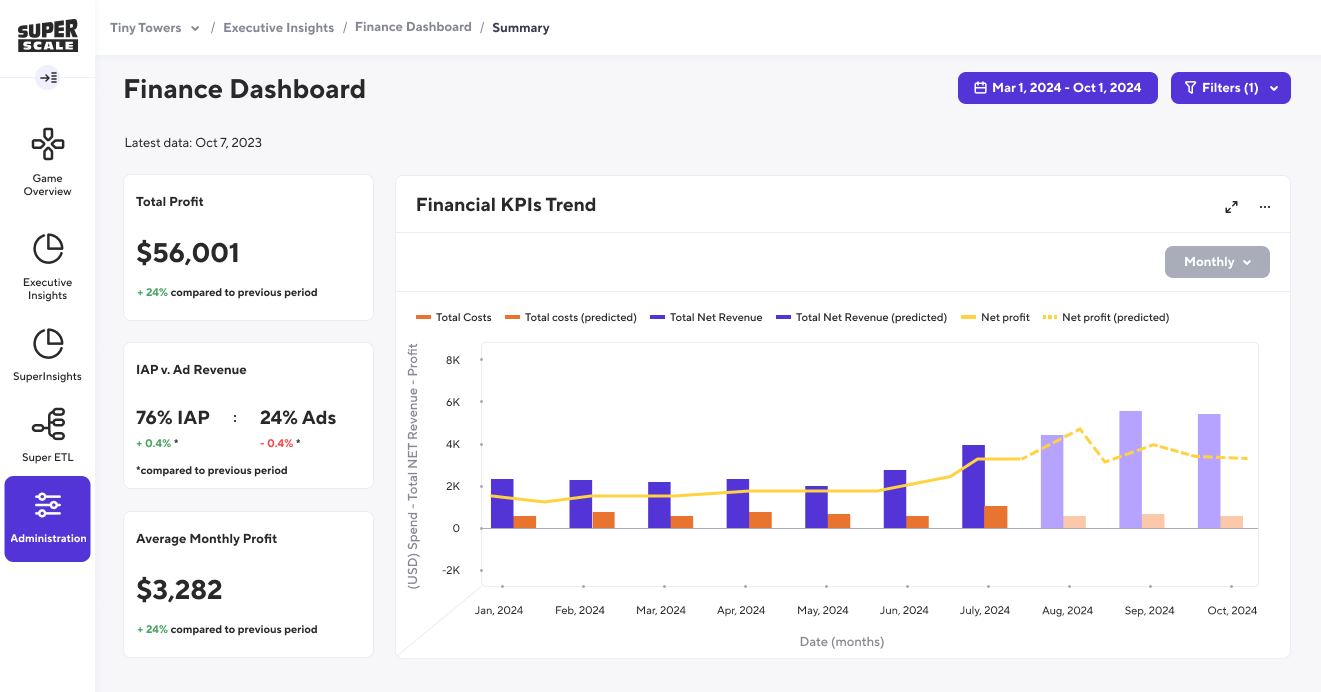Screen dimensions: 1321x692
Task: Click the Oct, 2024 predicted revenue bar
Action: point(1209,471)
